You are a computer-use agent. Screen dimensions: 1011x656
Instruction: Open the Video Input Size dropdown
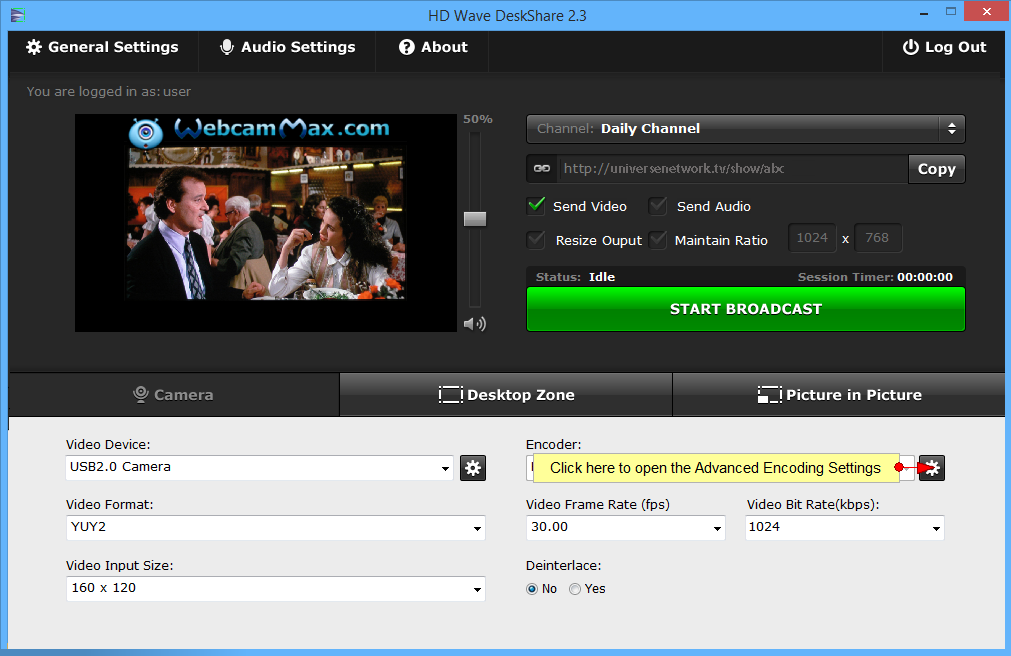(275, 588)
